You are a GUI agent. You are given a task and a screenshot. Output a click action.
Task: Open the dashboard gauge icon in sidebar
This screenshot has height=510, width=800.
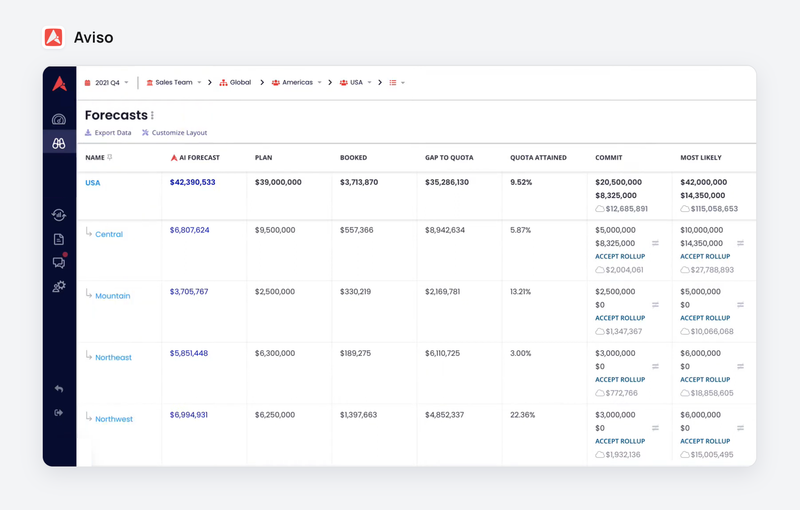(59, 119)
